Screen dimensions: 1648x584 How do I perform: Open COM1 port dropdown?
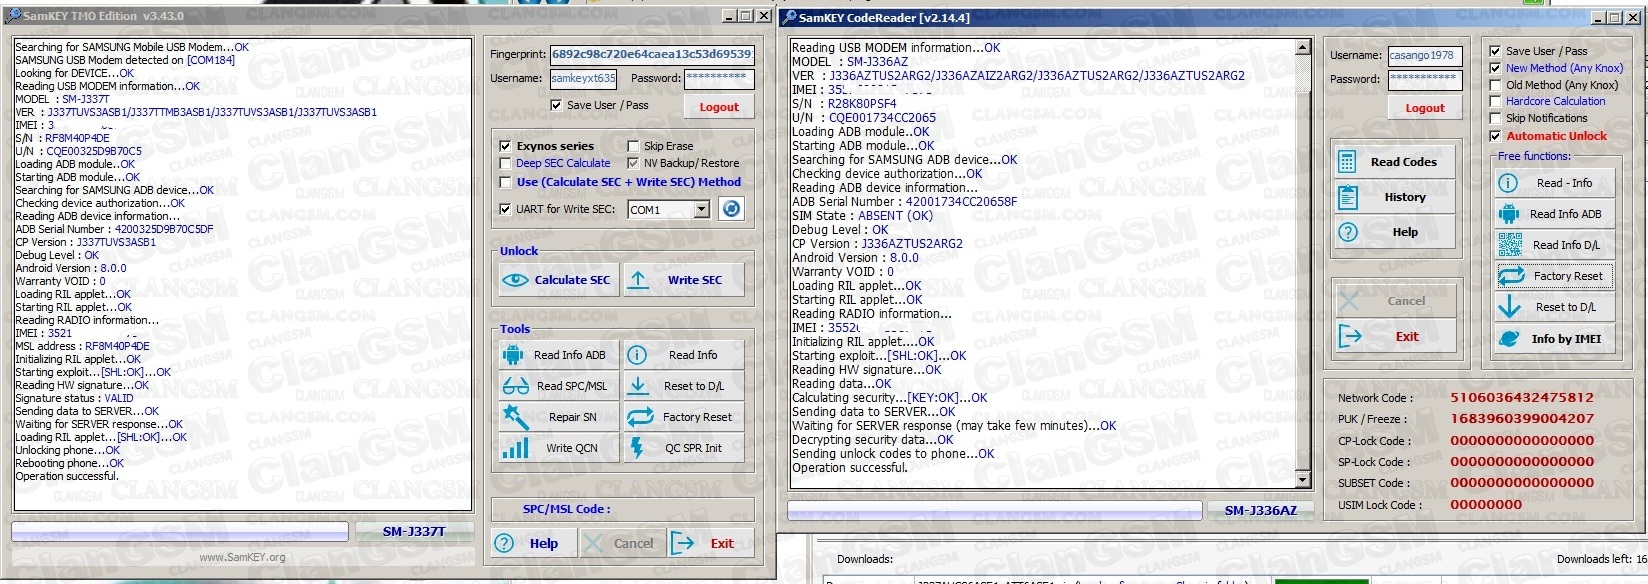[701, 209]
